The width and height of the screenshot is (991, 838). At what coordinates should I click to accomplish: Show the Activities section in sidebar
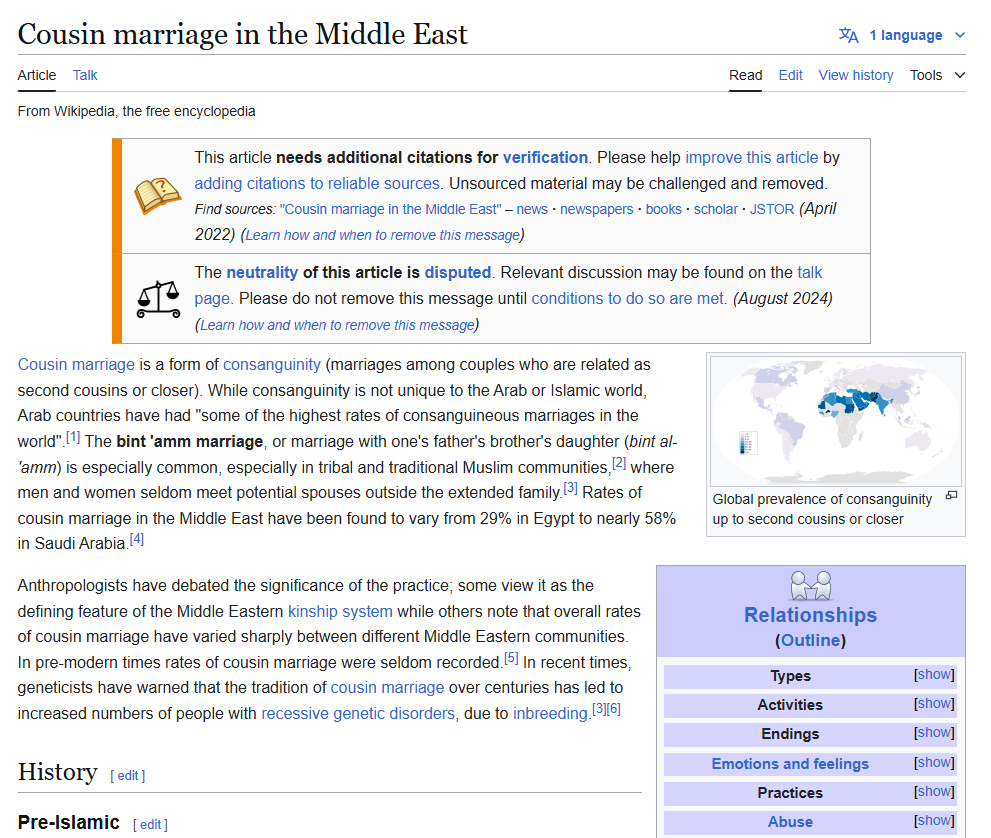pyautogui.click(x=934, y=703)
